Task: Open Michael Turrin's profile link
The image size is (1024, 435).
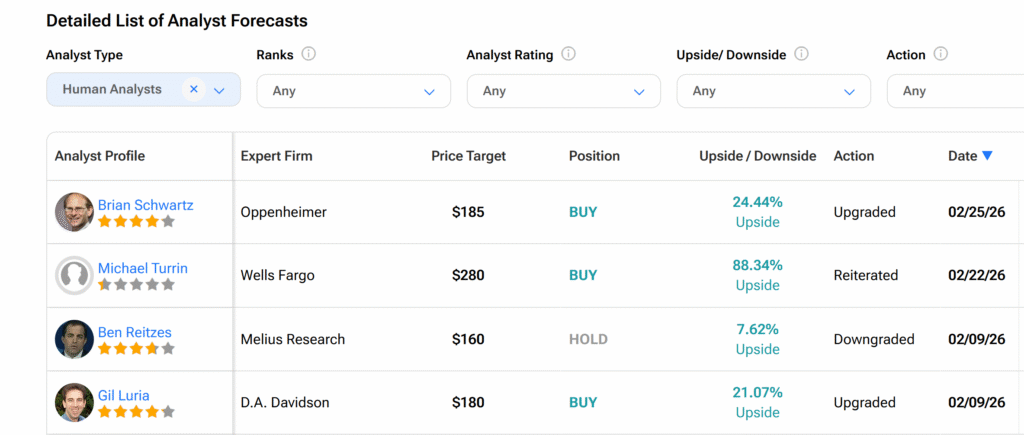Action: point(142,268)
